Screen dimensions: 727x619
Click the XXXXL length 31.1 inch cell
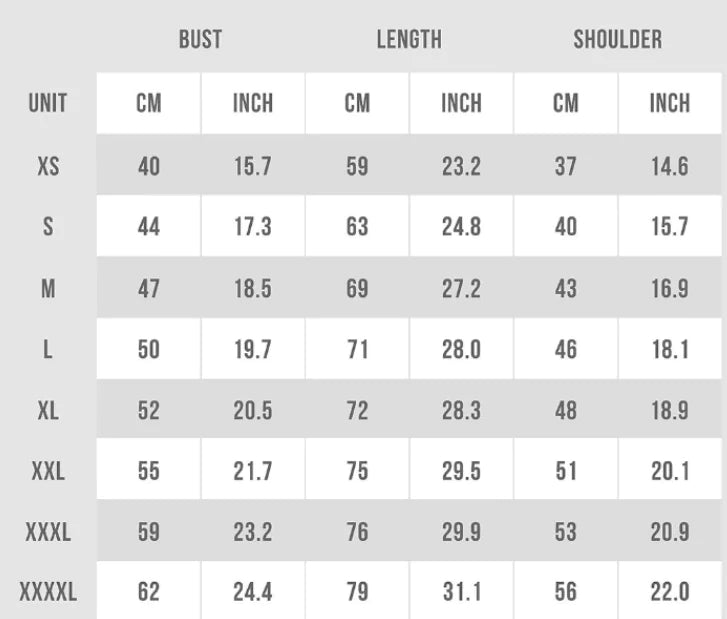click(461, 592)
